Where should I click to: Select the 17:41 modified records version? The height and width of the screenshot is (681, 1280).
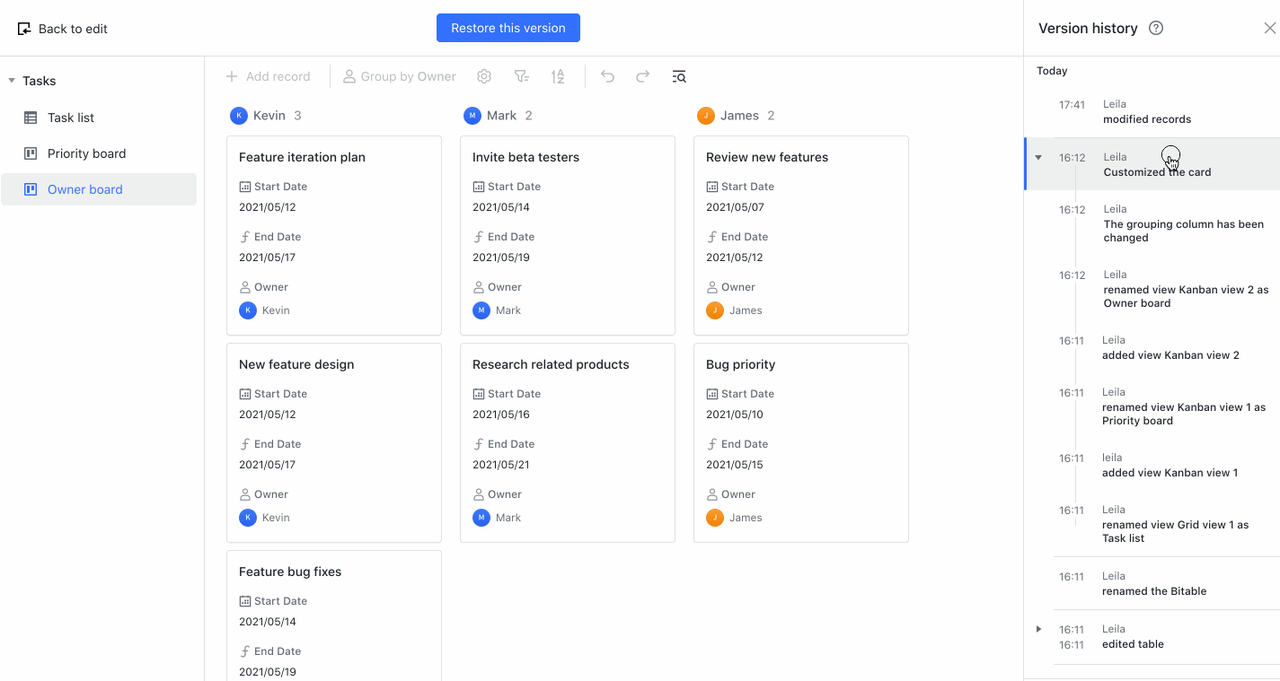(x=1146, y=112)
